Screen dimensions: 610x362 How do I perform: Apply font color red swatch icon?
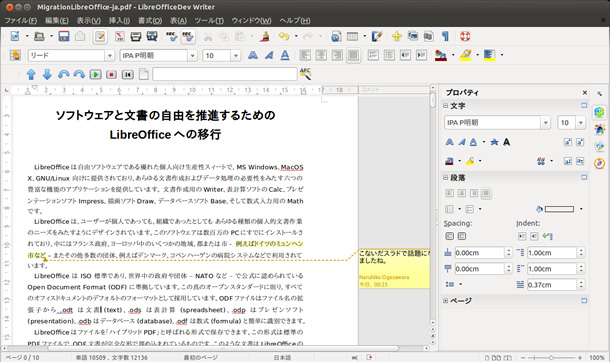(x=441, y=55)
